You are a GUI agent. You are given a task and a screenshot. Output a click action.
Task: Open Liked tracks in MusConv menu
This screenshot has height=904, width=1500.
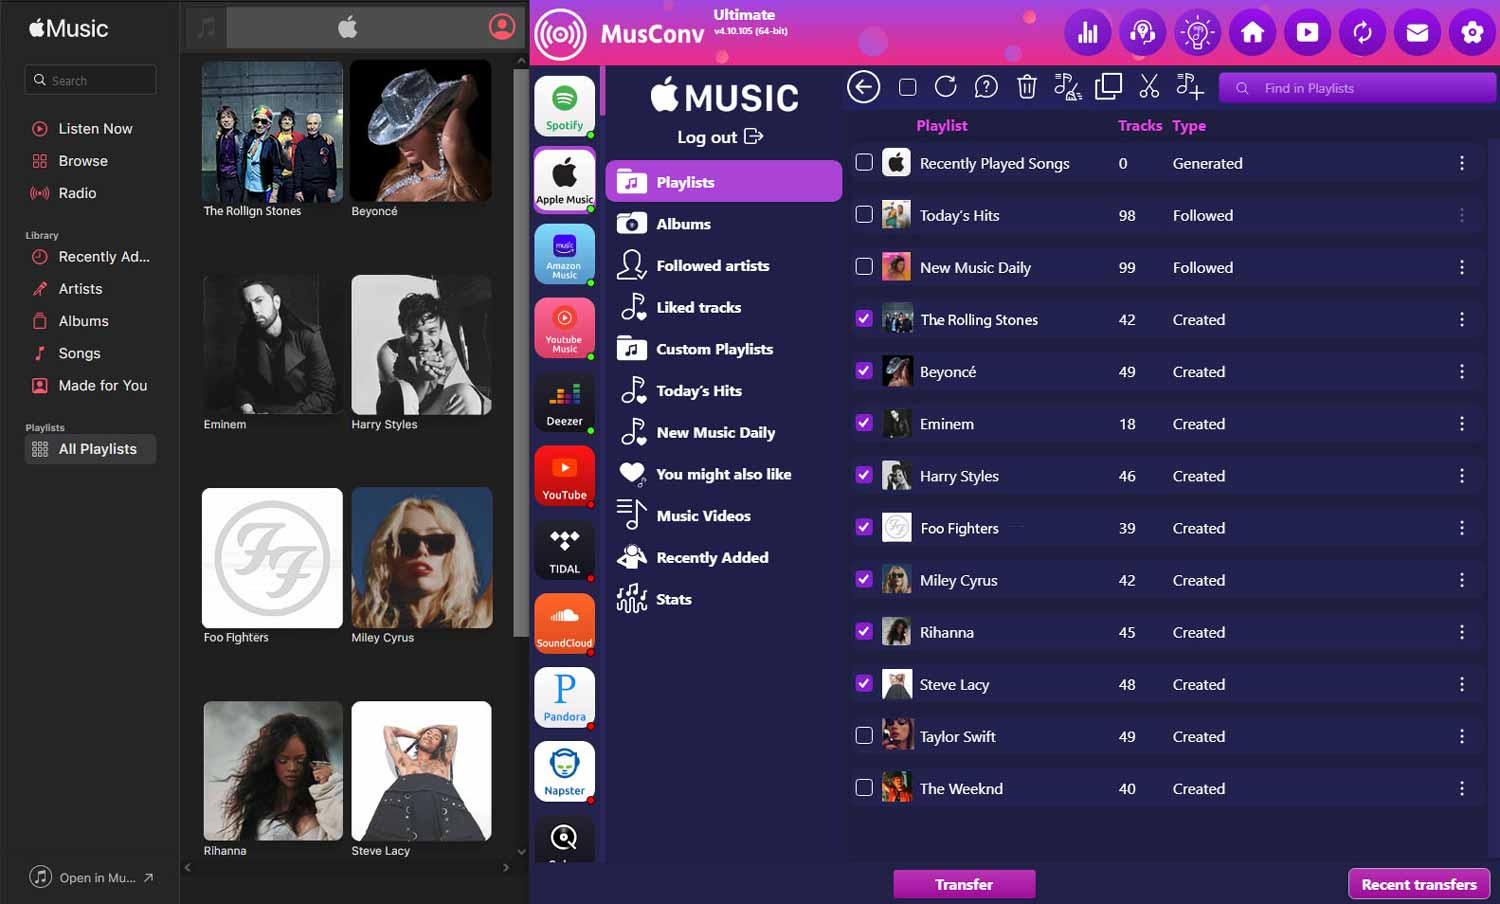[x=723, y=307]
